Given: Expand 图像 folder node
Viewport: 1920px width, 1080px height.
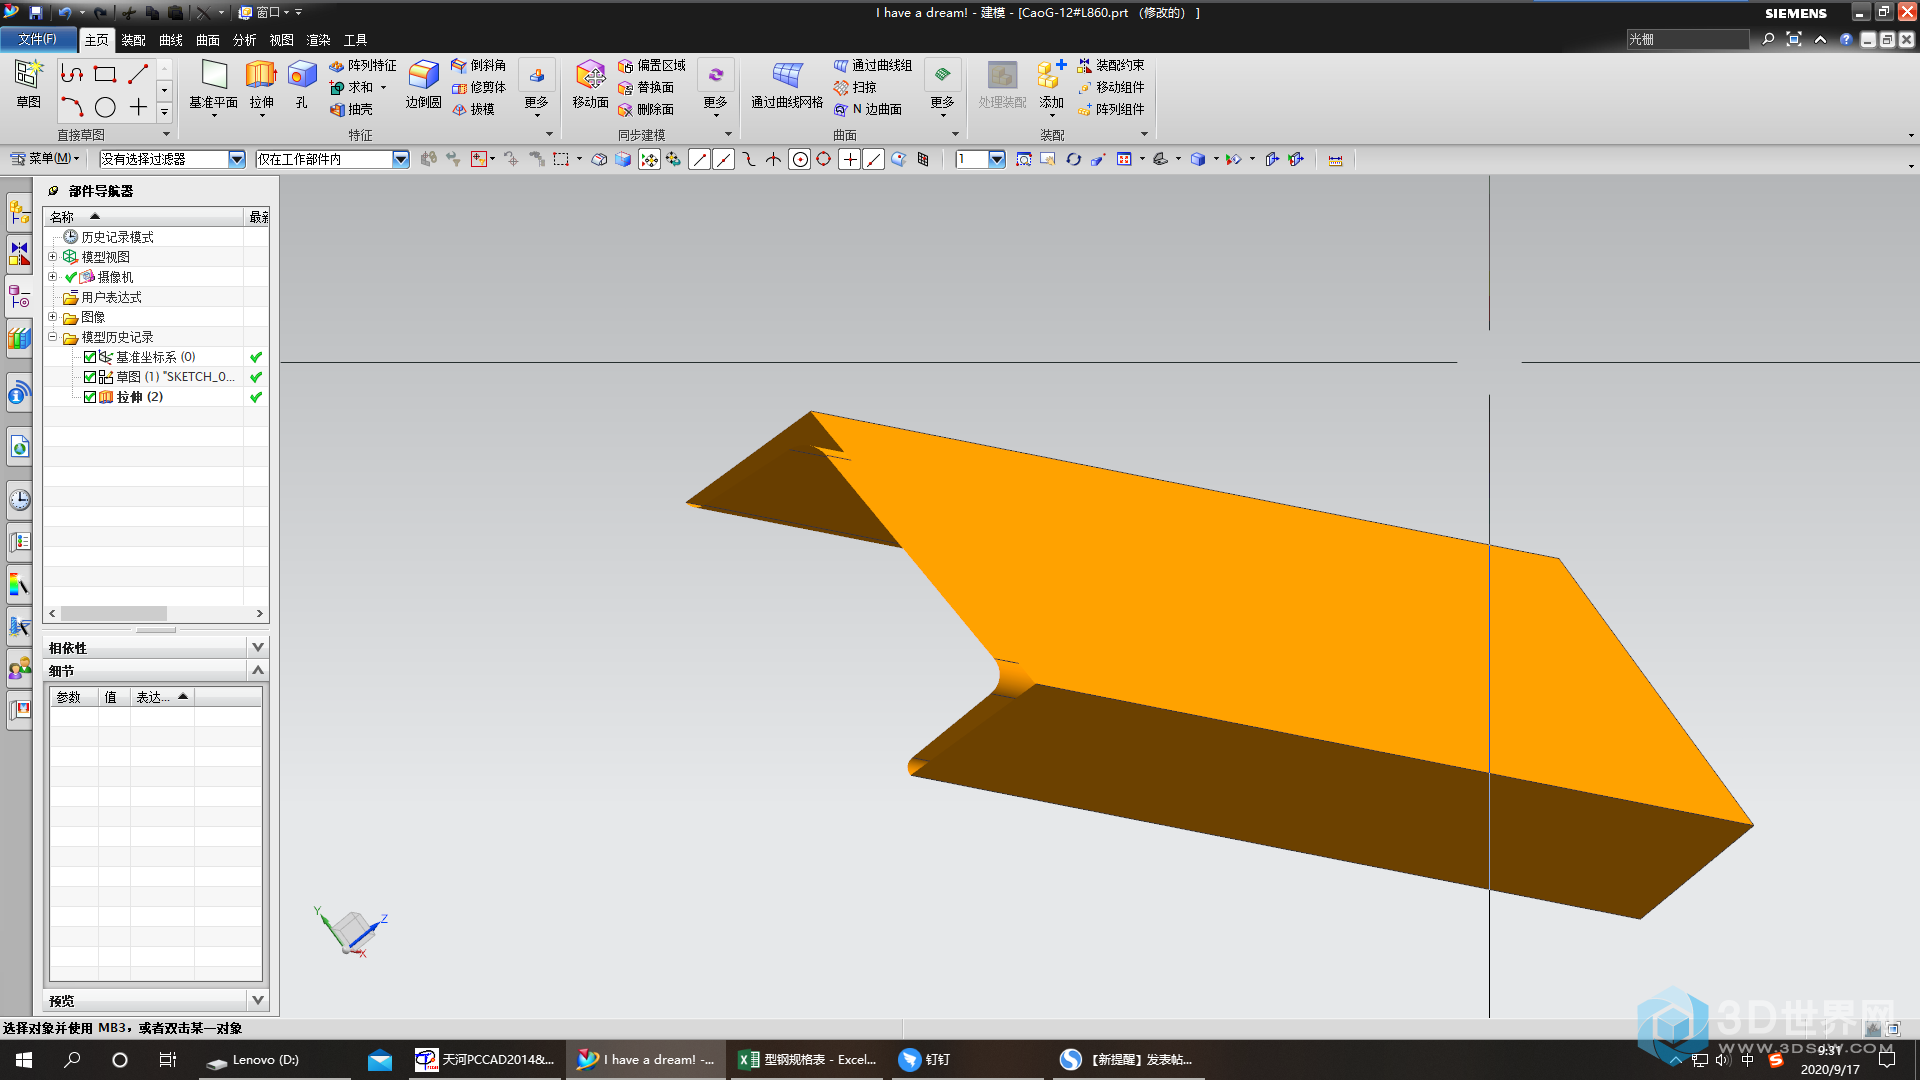Looking at the screenshot, I should pyautogui.click(x=53, y=317).
